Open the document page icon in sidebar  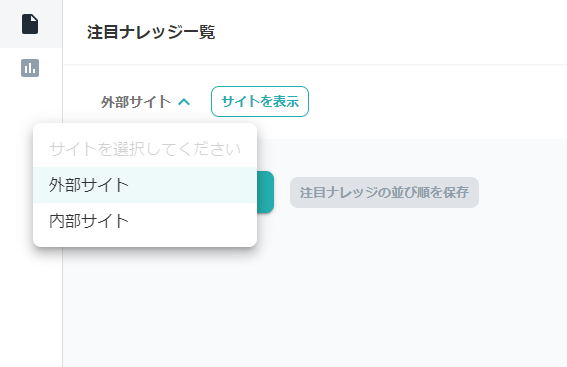(30, 24)
